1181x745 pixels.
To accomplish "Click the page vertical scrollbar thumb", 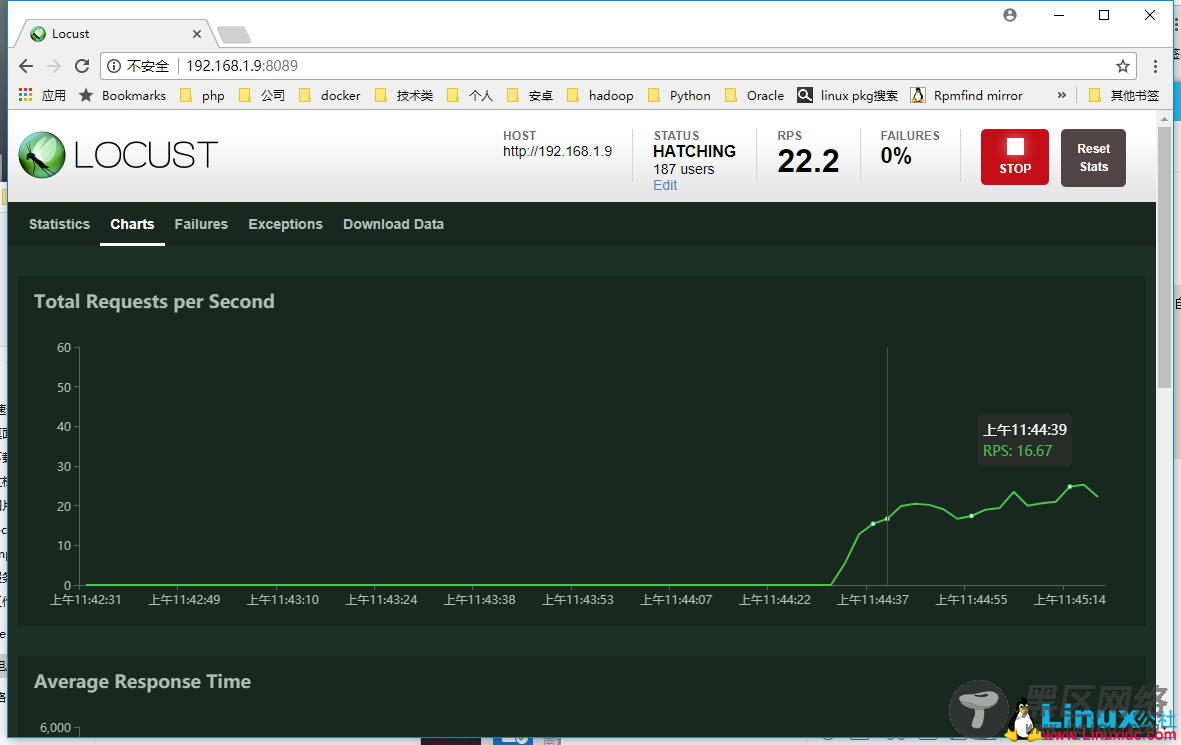I will pos(1164,256).
